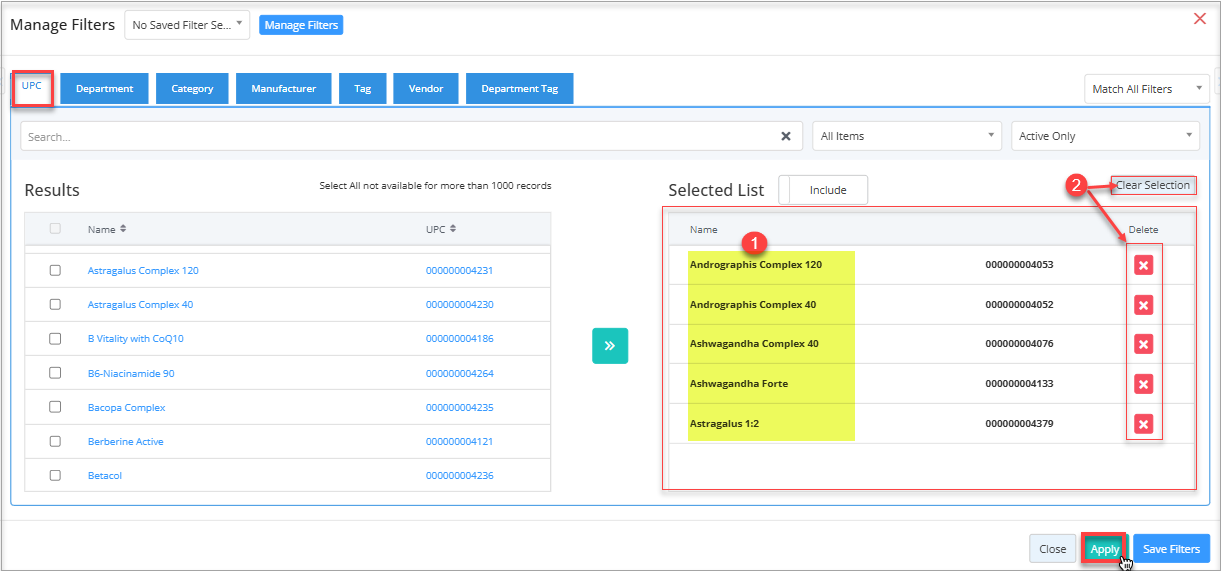Remove Andrographis Complex 40 using red X
Image resolution: width=1221 pixels, height=571 pixels.
click(x=1143, y=305)
